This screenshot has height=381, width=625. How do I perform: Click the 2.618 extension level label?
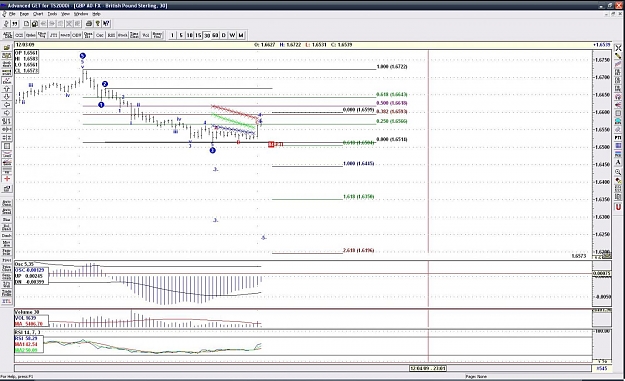pyautogui.click(x=358, y=250)
